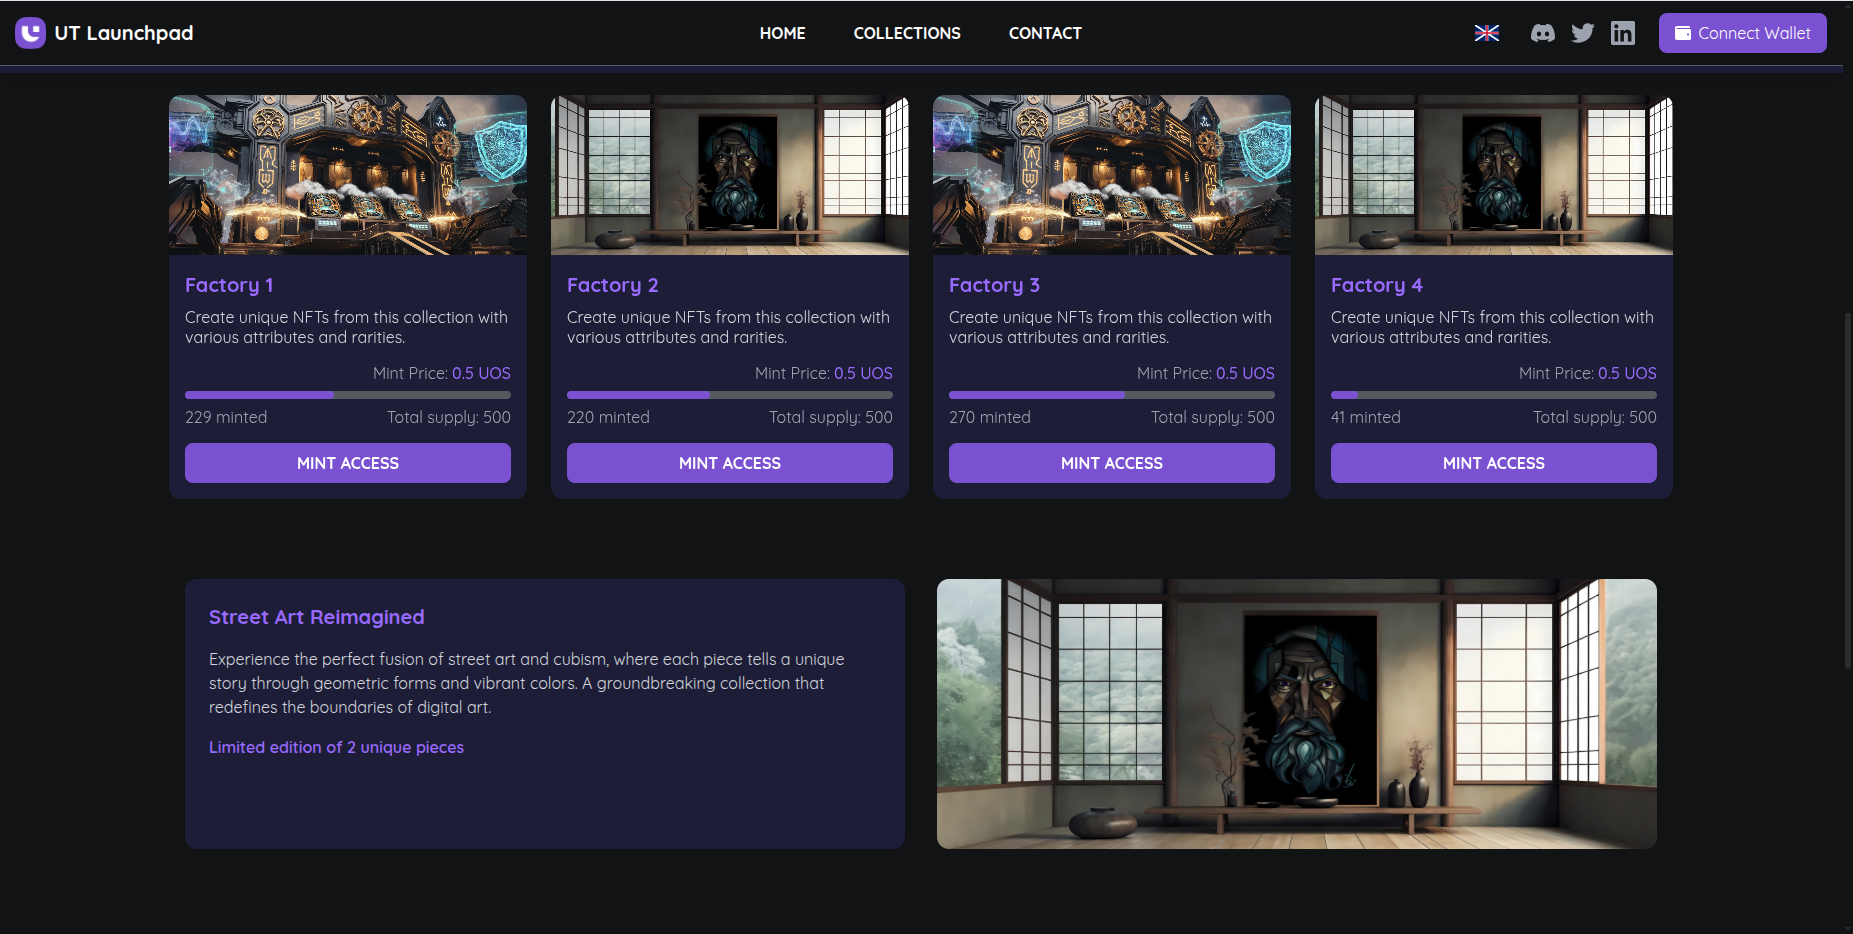Image resolution: width=1853 pixels, height=934 pixels.
Task: Click the UT Launchpad logo icon
Action: click(x=30, y=33)
